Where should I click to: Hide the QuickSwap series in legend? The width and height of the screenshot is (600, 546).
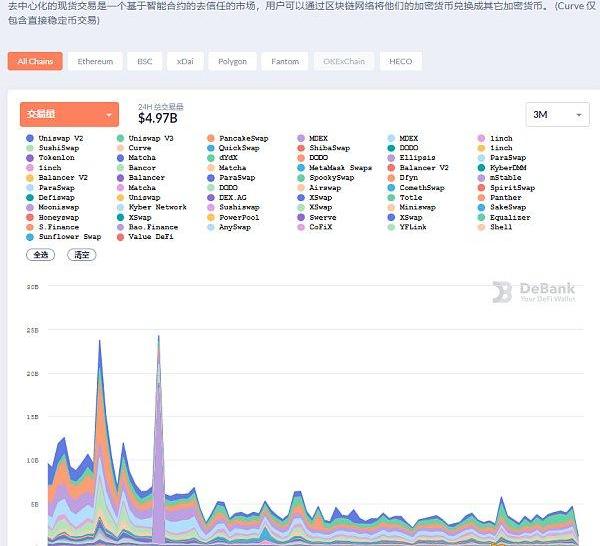click(x=238, y=148)
